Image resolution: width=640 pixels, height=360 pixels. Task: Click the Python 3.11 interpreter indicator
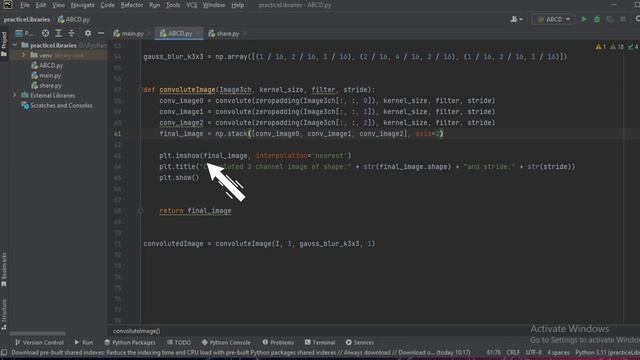click(x=607, y=352)
